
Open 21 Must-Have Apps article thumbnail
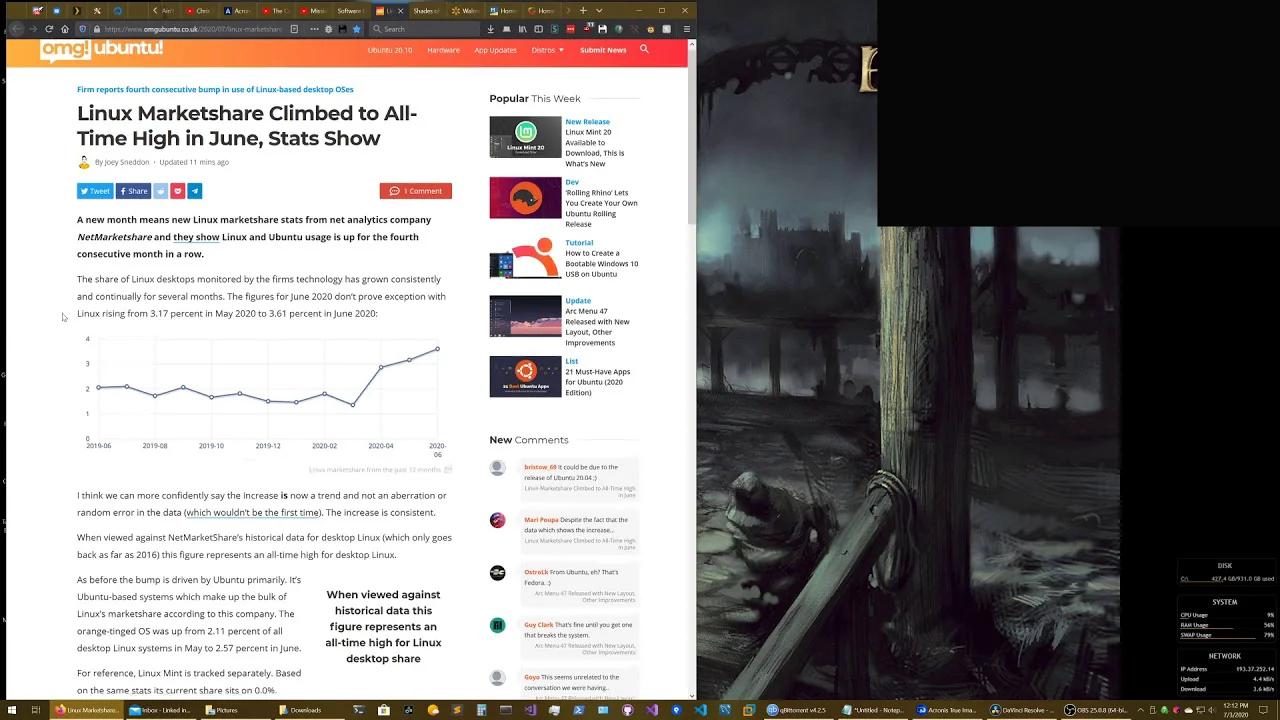point(525,377)
